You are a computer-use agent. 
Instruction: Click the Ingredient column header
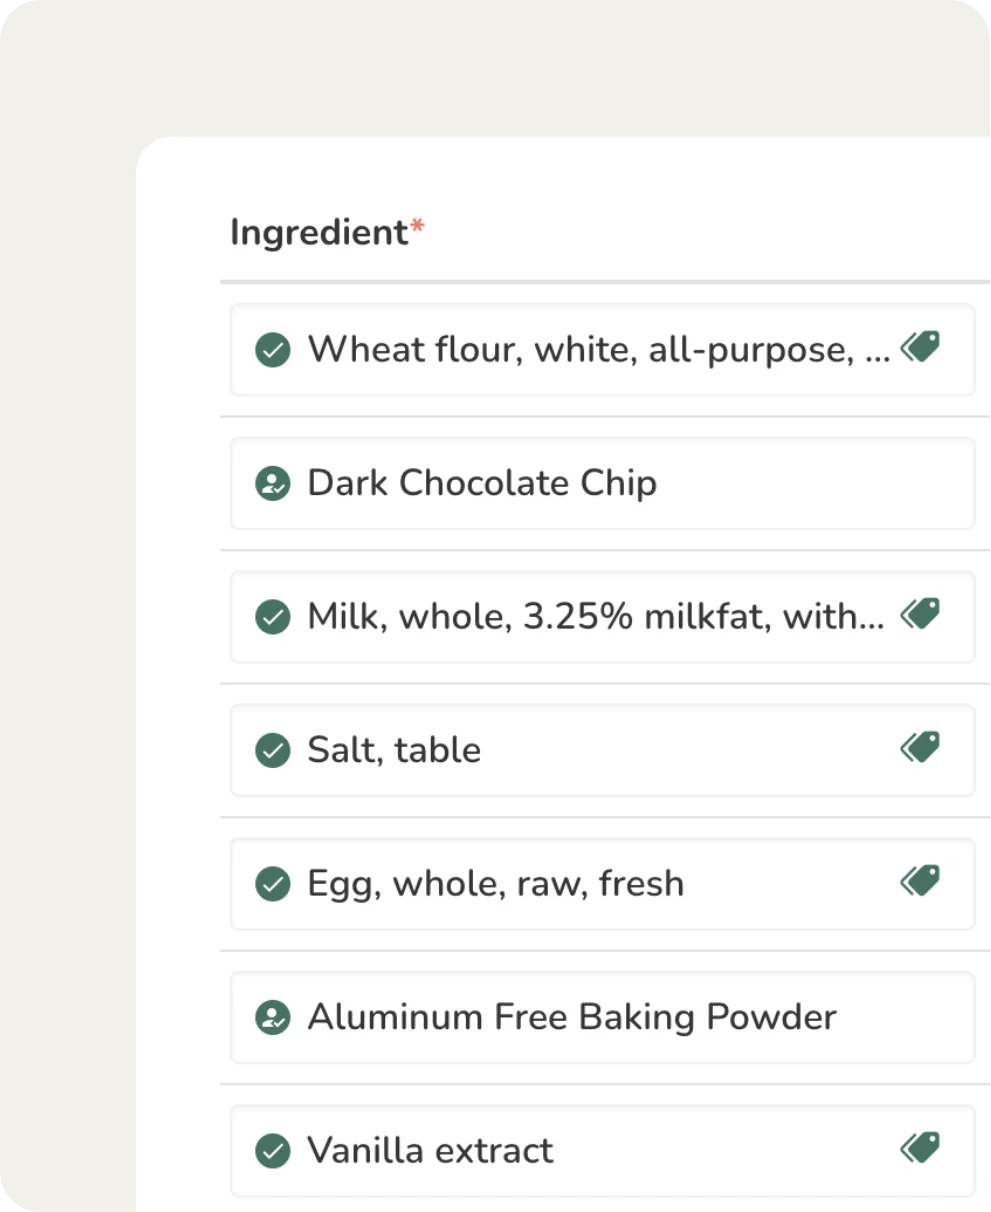[x=320, y=232]
